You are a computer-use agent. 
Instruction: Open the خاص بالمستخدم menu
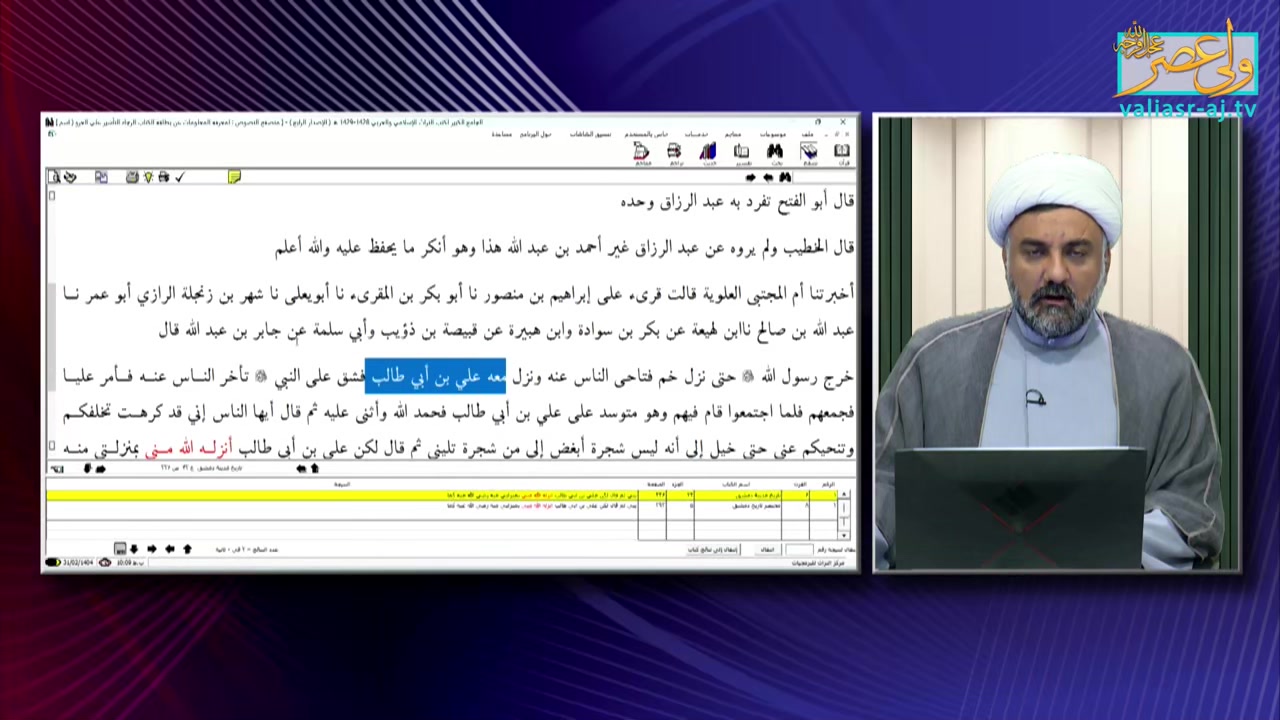pyautogui.click(x=646, y=134)
